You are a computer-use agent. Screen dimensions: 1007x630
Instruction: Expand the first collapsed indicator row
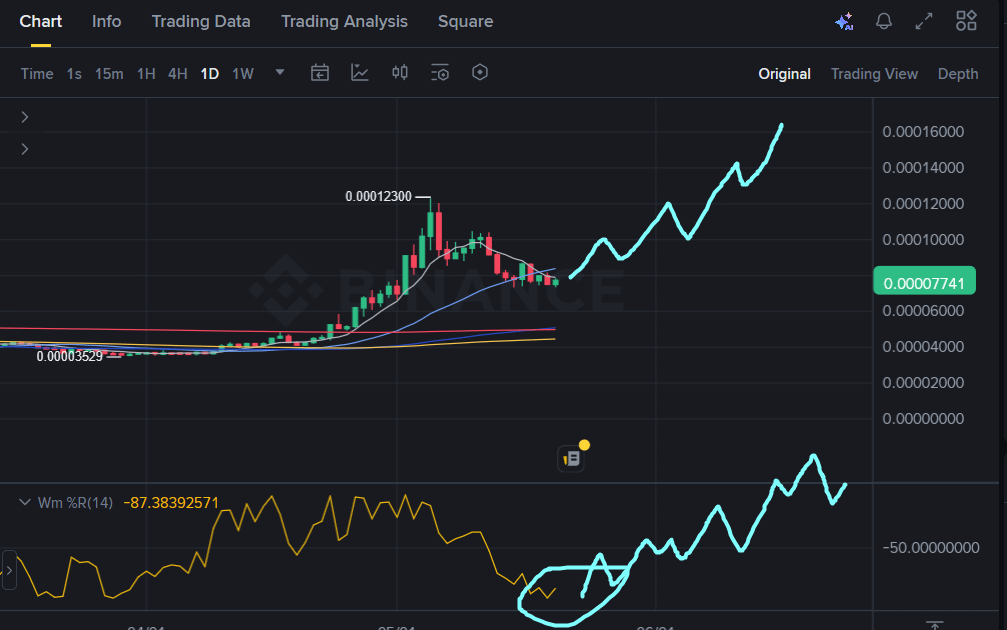24,117
